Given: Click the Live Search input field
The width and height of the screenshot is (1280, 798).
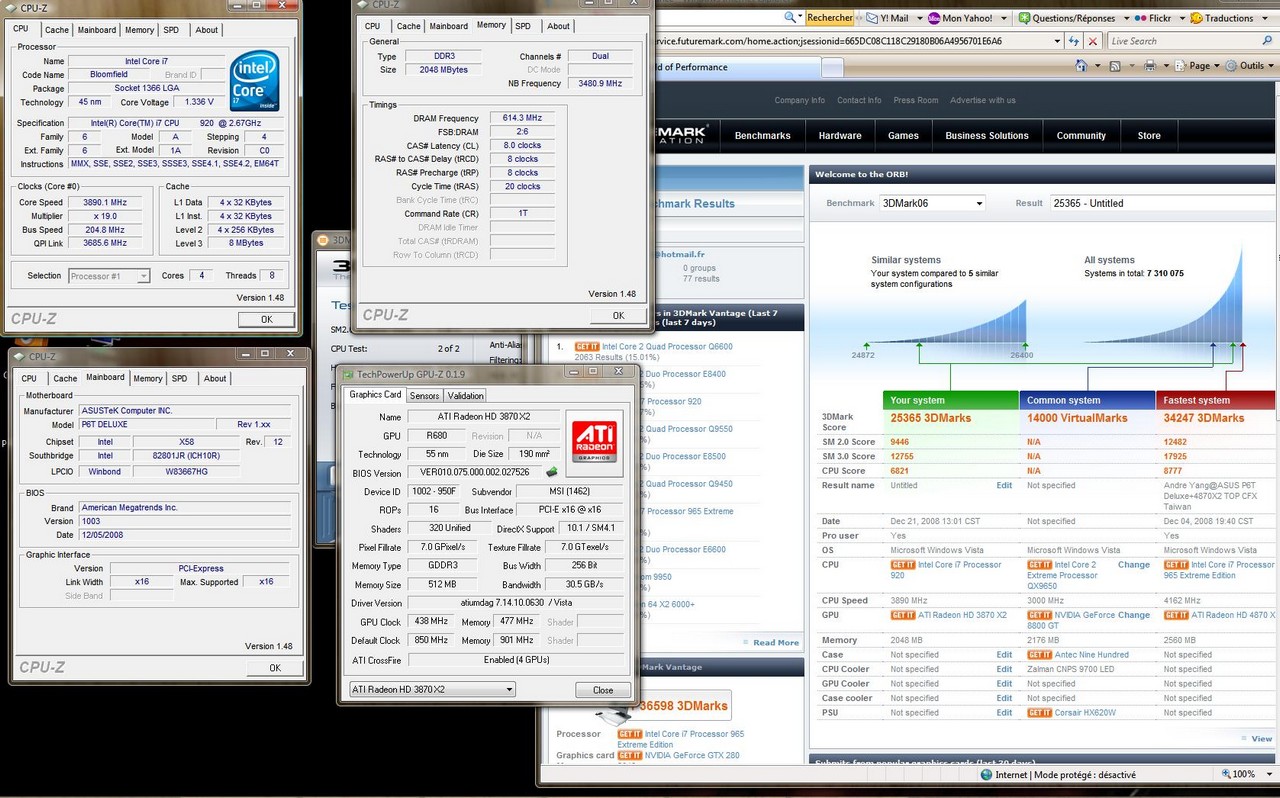Looking at the screenshot, I should coord(1183,41).
